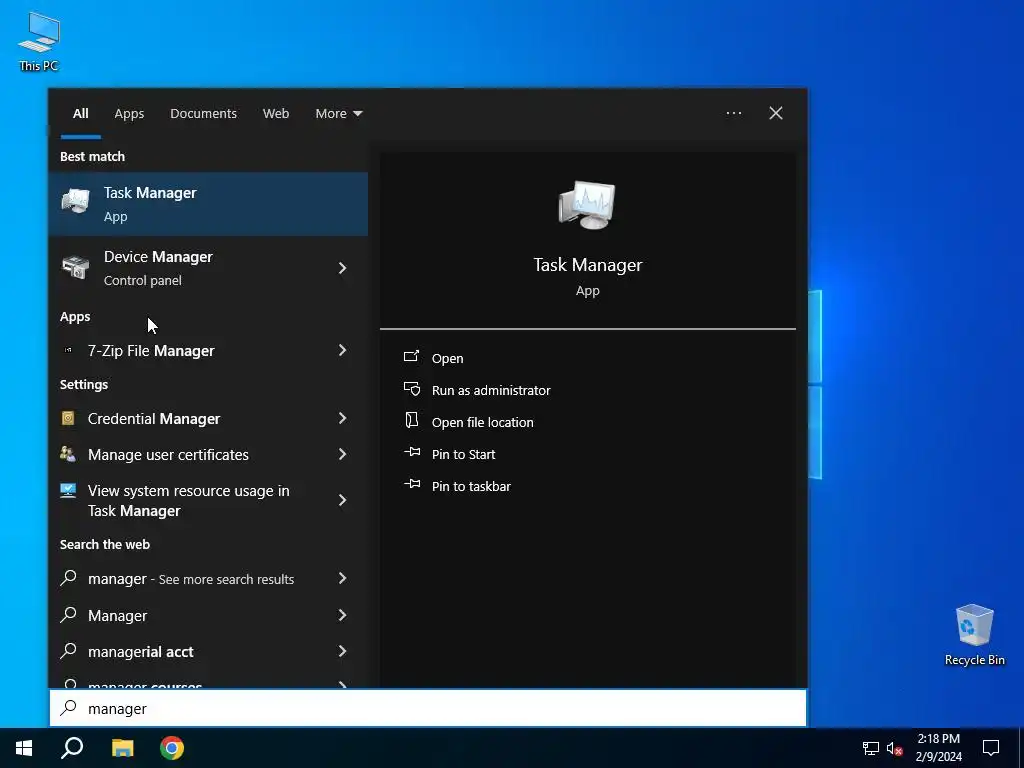Close the search panel with X
The height and width of the screenshot is (768, 1024).
(x=776, y=113)
